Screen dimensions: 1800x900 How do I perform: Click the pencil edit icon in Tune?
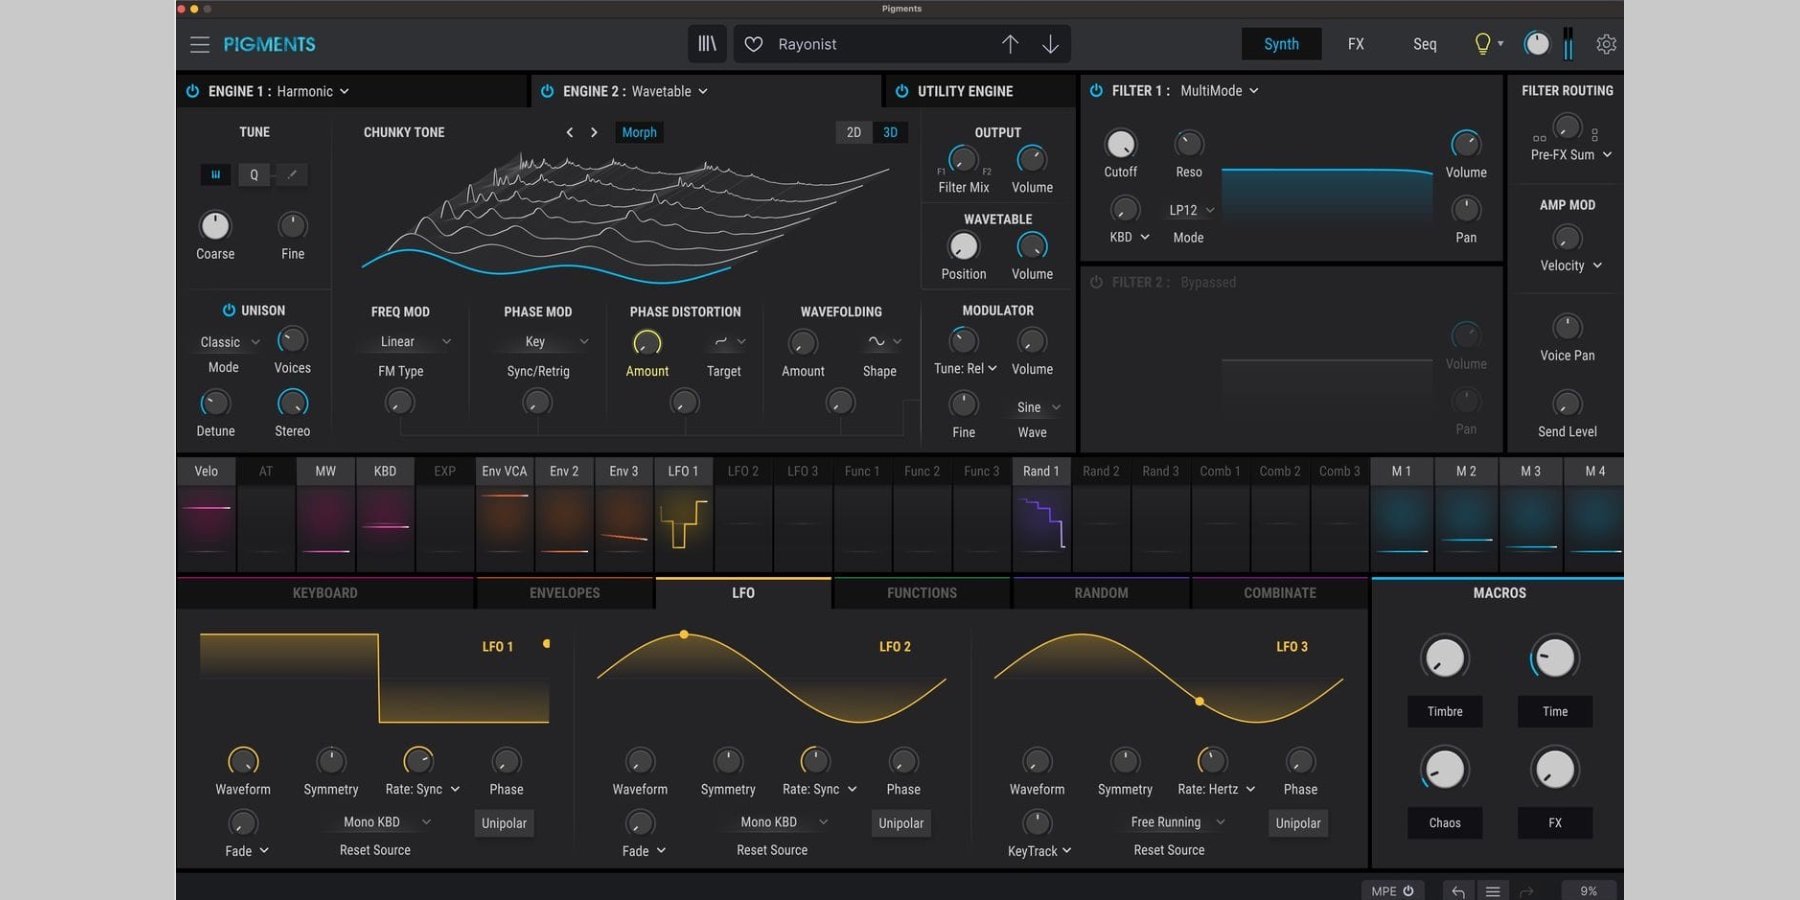click(291, 174)
